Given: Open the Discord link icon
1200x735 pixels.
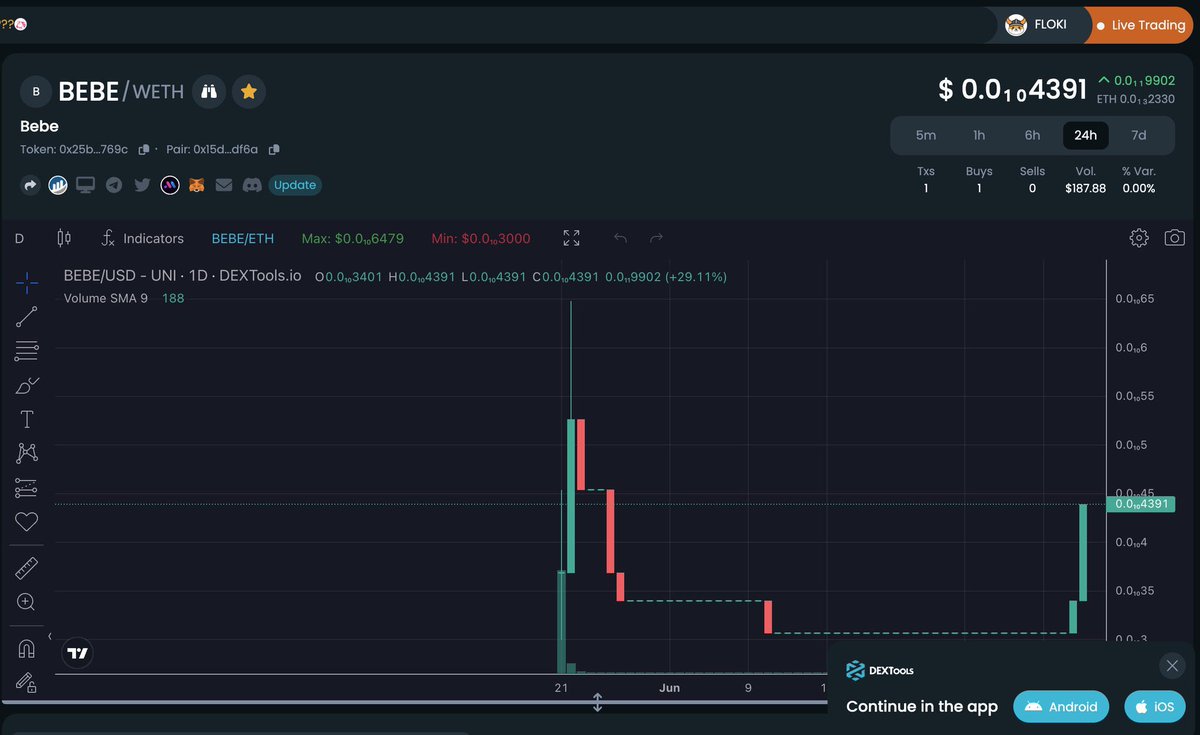Looking at the screenshot, I should click(x=252, y=185).
